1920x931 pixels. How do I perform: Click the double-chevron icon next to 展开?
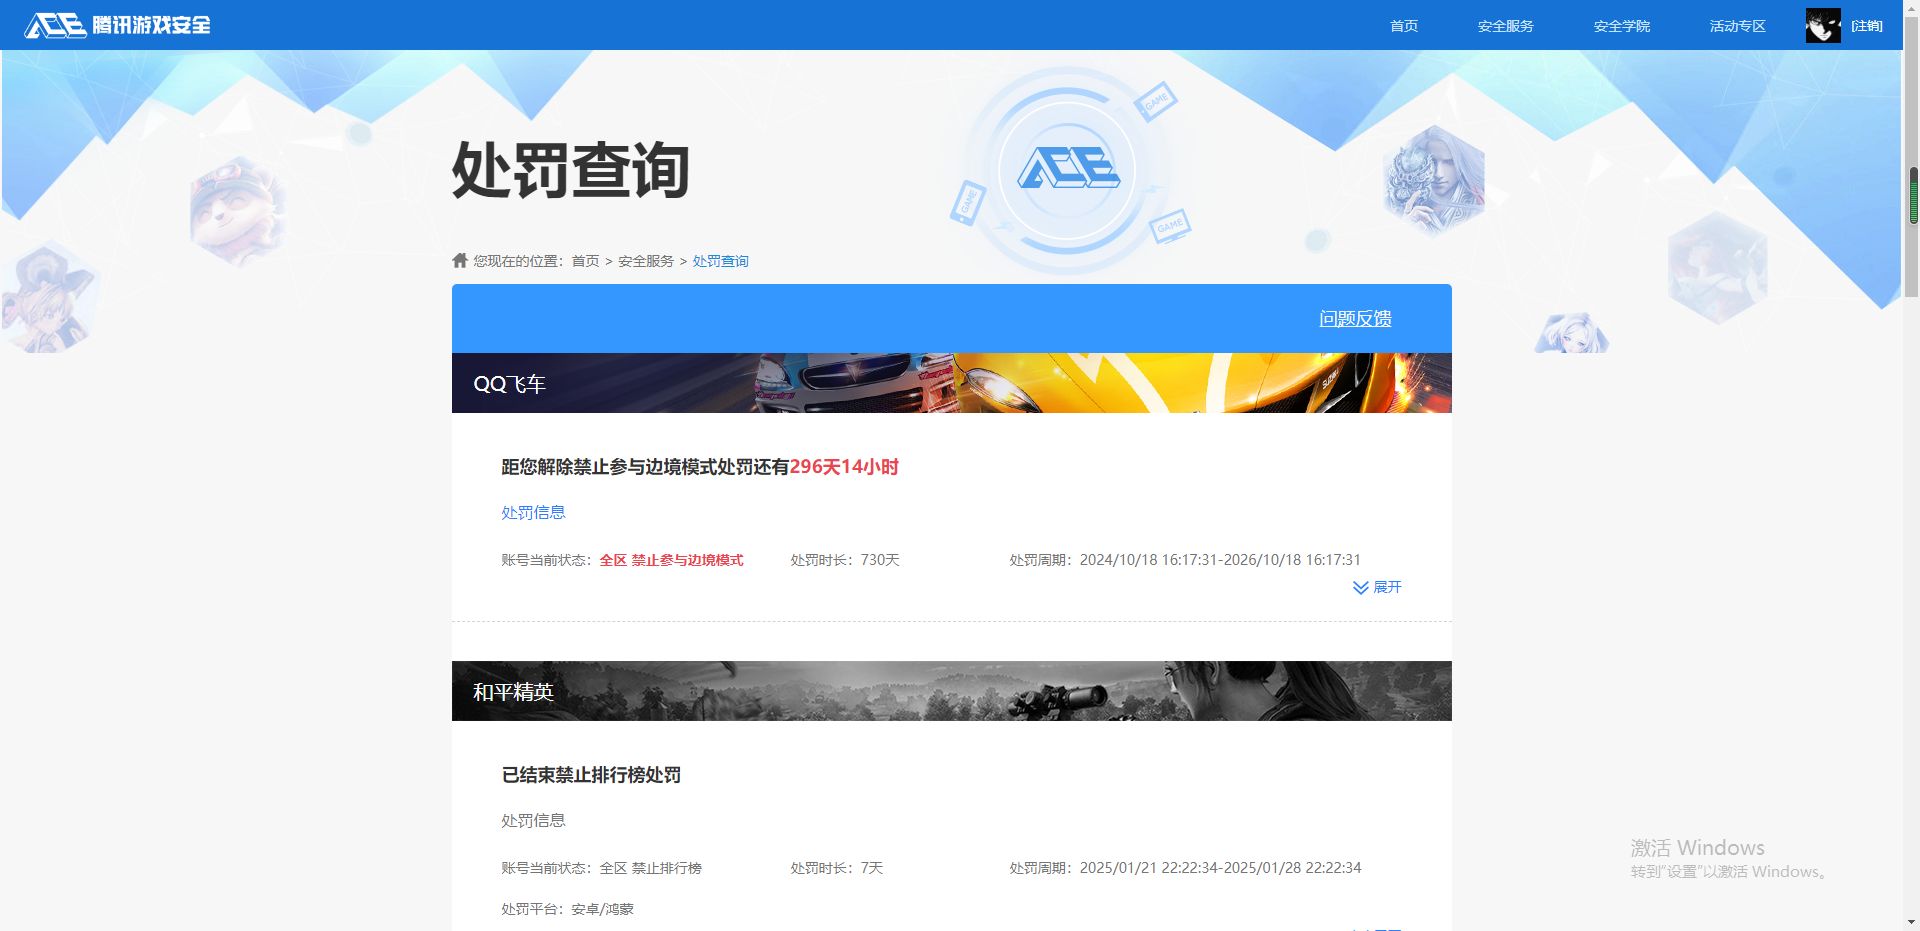pyautogui.click(x=1359, y=587)
